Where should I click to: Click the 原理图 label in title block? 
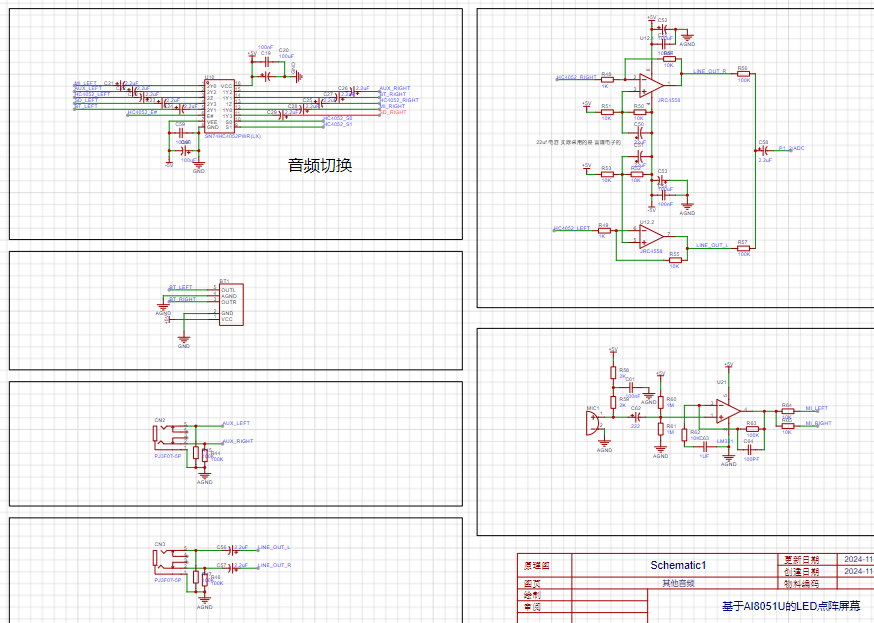coord(536,566)
